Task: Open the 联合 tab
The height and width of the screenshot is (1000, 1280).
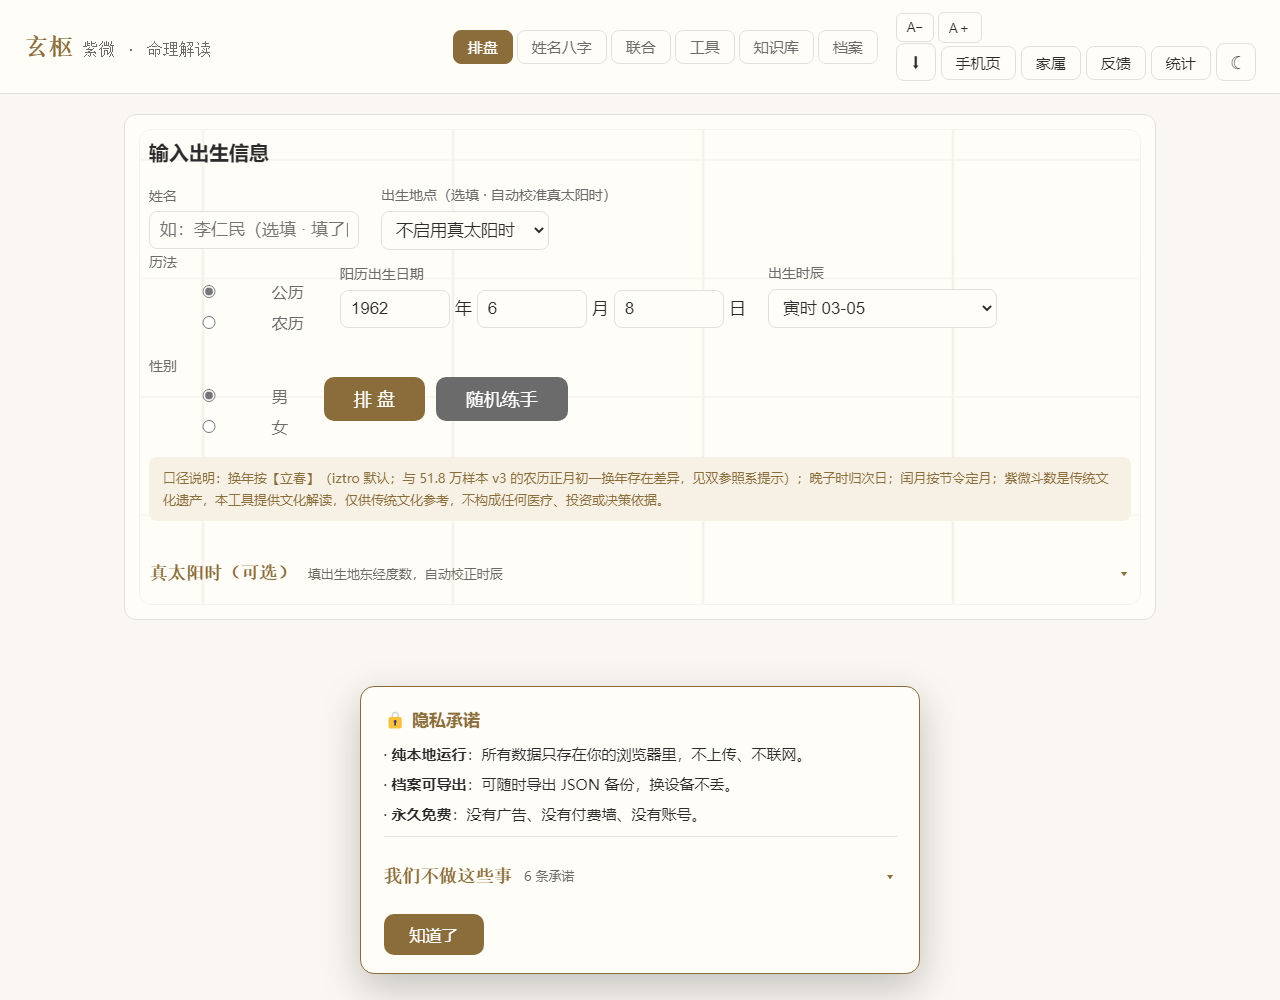Action: click(641, 47)
